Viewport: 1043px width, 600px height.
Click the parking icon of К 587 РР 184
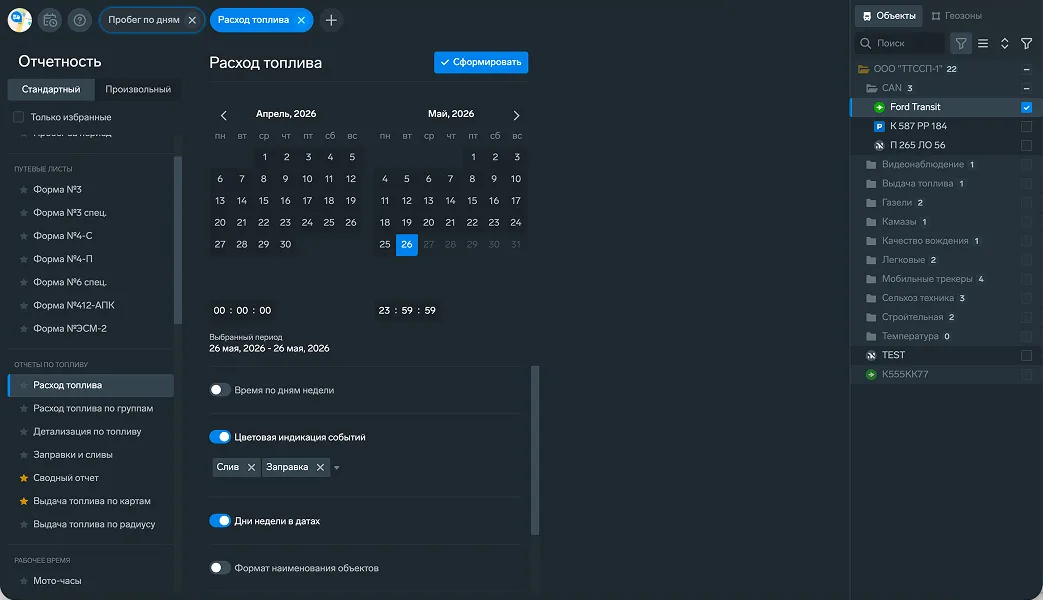[879, 126]
